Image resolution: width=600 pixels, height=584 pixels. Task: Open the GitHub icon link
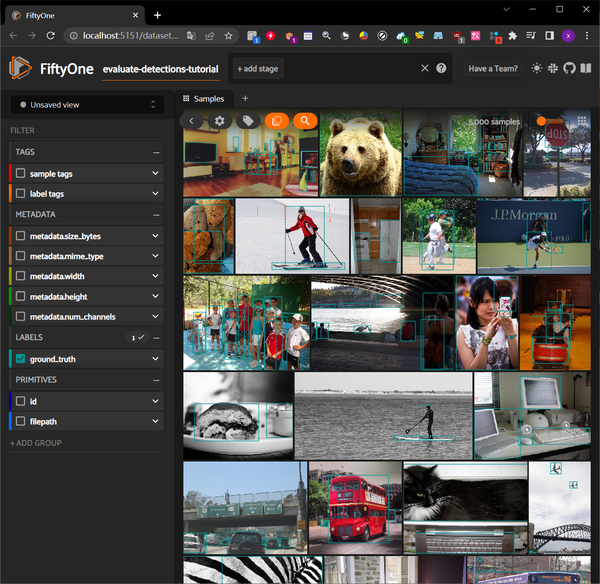click(569, 68)
